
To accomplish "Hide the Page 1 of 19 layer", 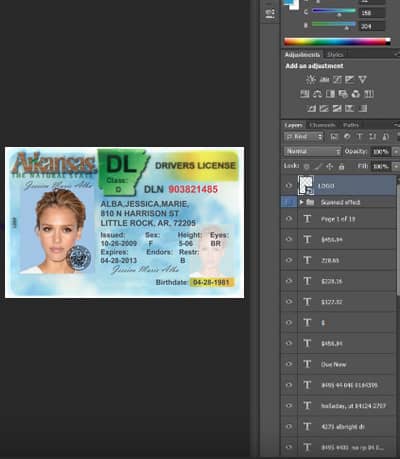I will coord(289,219).
